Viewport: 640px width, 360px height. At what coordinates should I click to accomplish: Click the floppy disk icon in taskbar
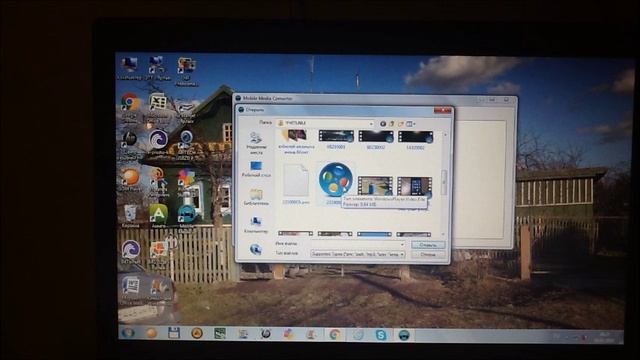click(174, 333)
